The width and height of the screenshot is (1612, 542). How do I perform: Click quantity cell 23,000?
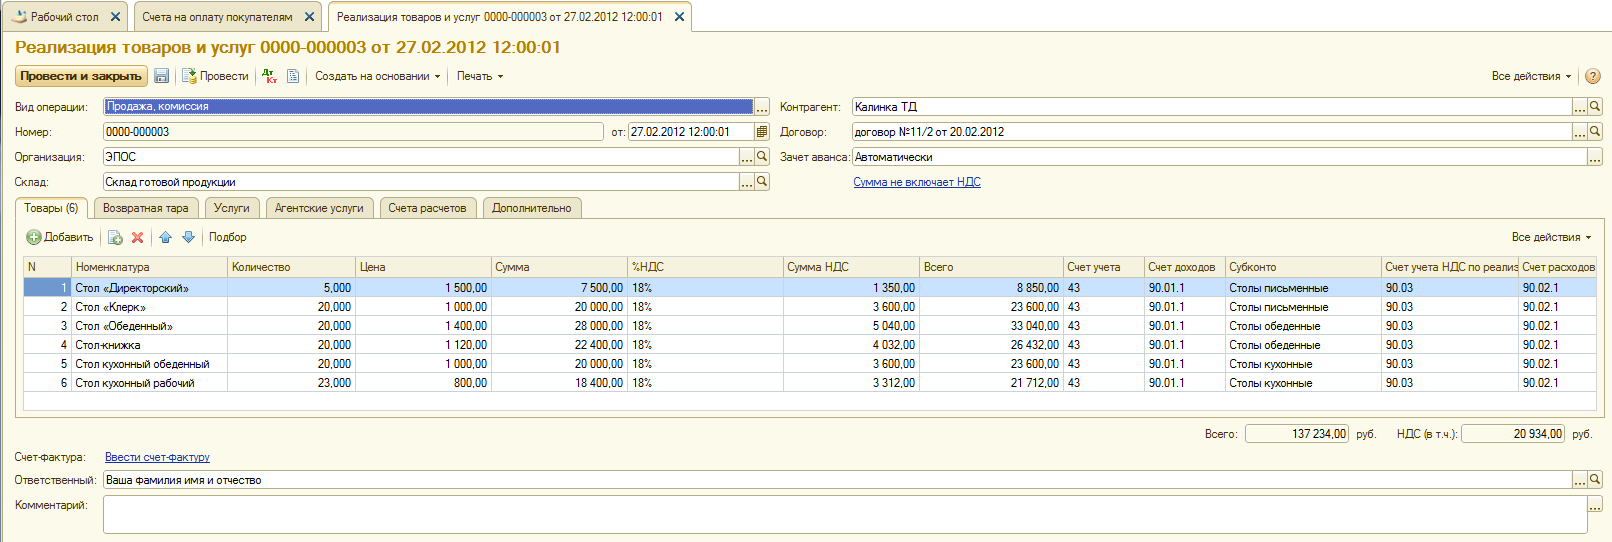291,383
